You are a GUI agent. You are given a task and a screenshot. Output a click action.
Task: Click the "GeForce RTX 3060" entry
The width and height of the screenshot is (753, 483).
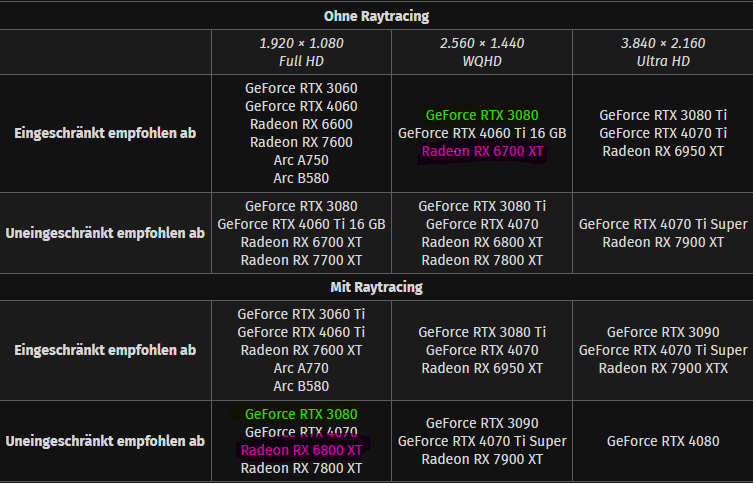[x=302, y=88]
